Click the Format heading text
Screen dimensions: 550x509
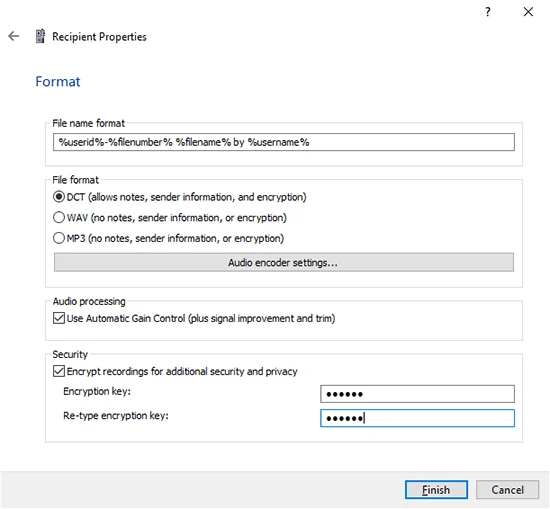click(x=58, y=82)
